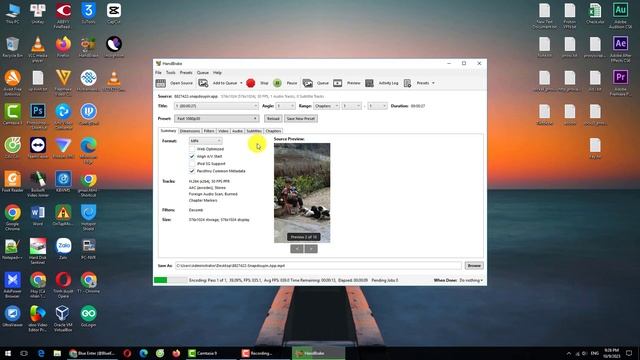Click the encoding progress bar

170,280
